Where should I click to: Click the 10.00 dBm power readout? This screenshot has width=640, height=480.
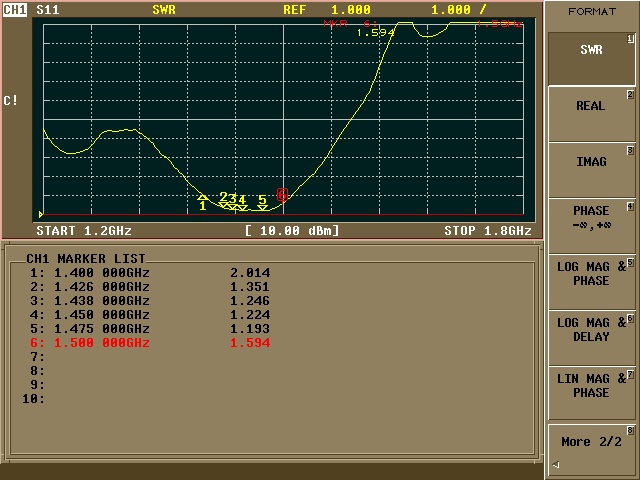[292, 231]
